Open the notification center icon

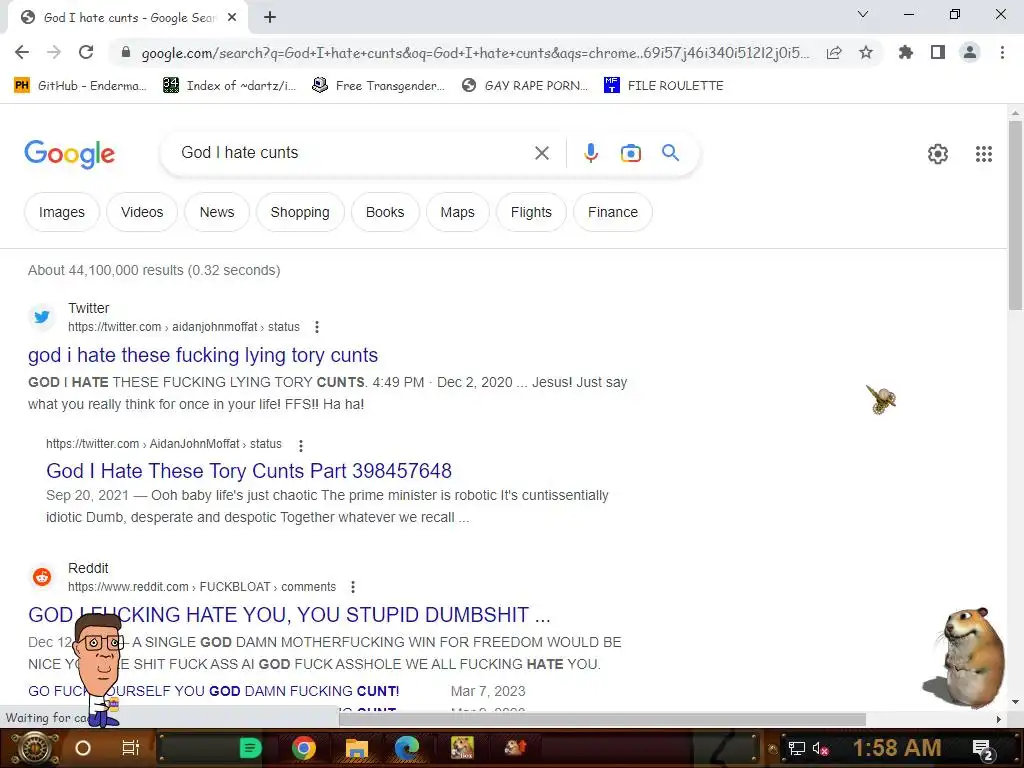click(983, 749)
